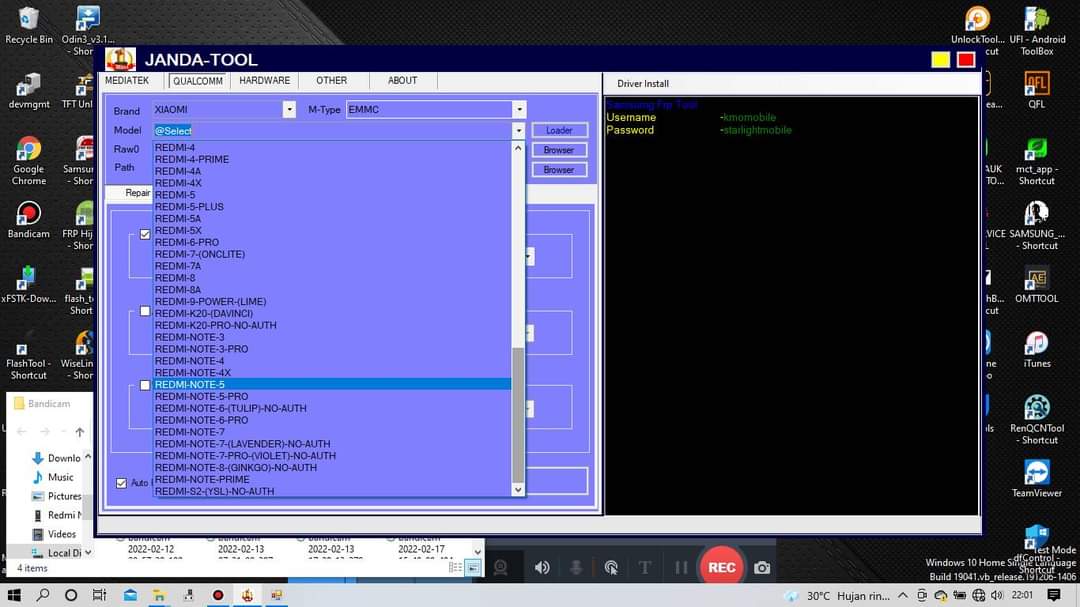1080x607 pixels.
Task: Switch to the MEDIATEK tab
Action: tap(127, 81)
